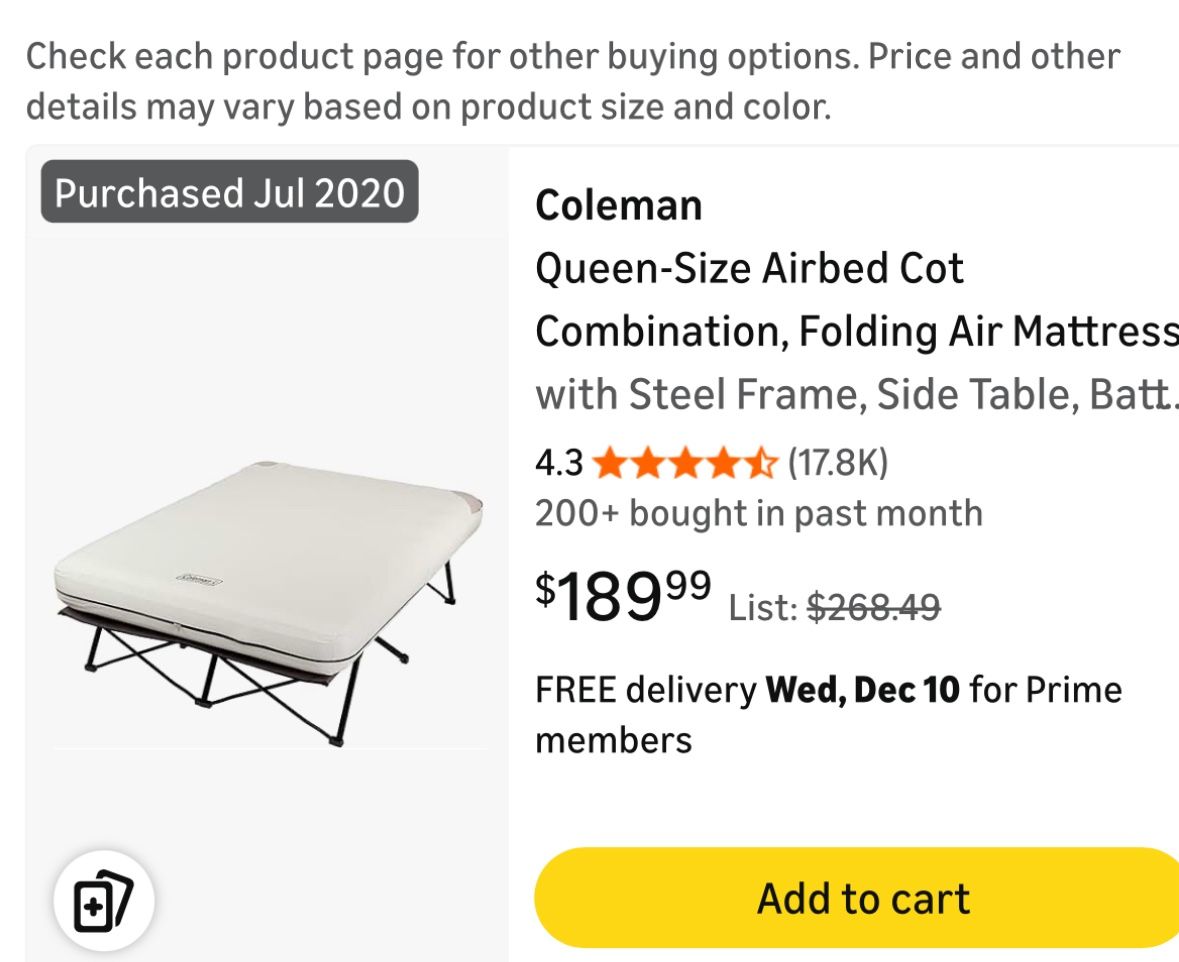Image resolution: width=1179 pixels, height=962 pixels.
Task: Click the $189.99 price
Action: (620, 593)
